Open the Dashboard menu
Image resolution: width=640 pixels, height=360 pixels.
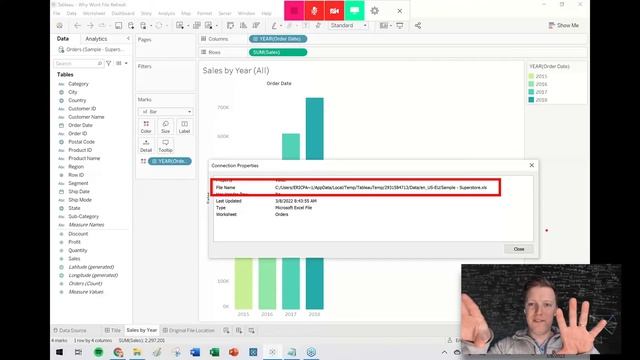[x=123, y=13]
